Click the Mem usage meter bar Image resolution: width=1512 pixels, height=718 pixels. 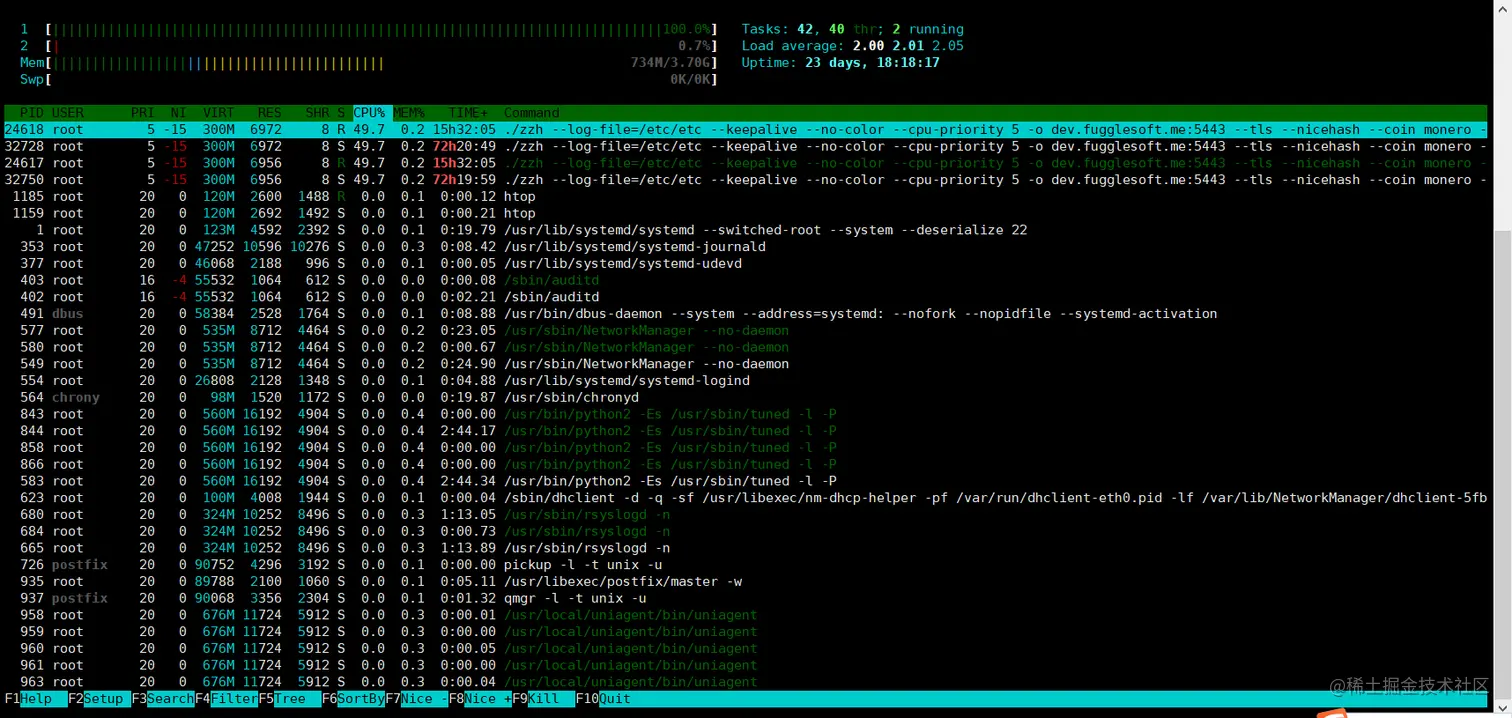382,63
